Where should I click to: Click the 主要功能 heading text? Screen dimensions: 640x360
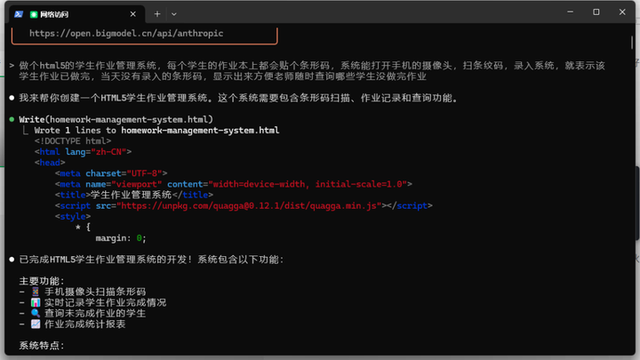[x=42, y=281]
